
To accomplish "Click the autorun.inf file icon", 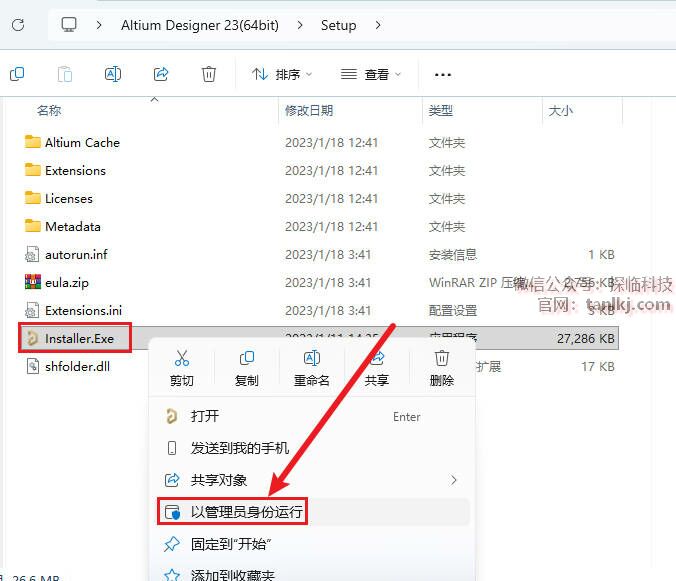I will coord(32,254).
